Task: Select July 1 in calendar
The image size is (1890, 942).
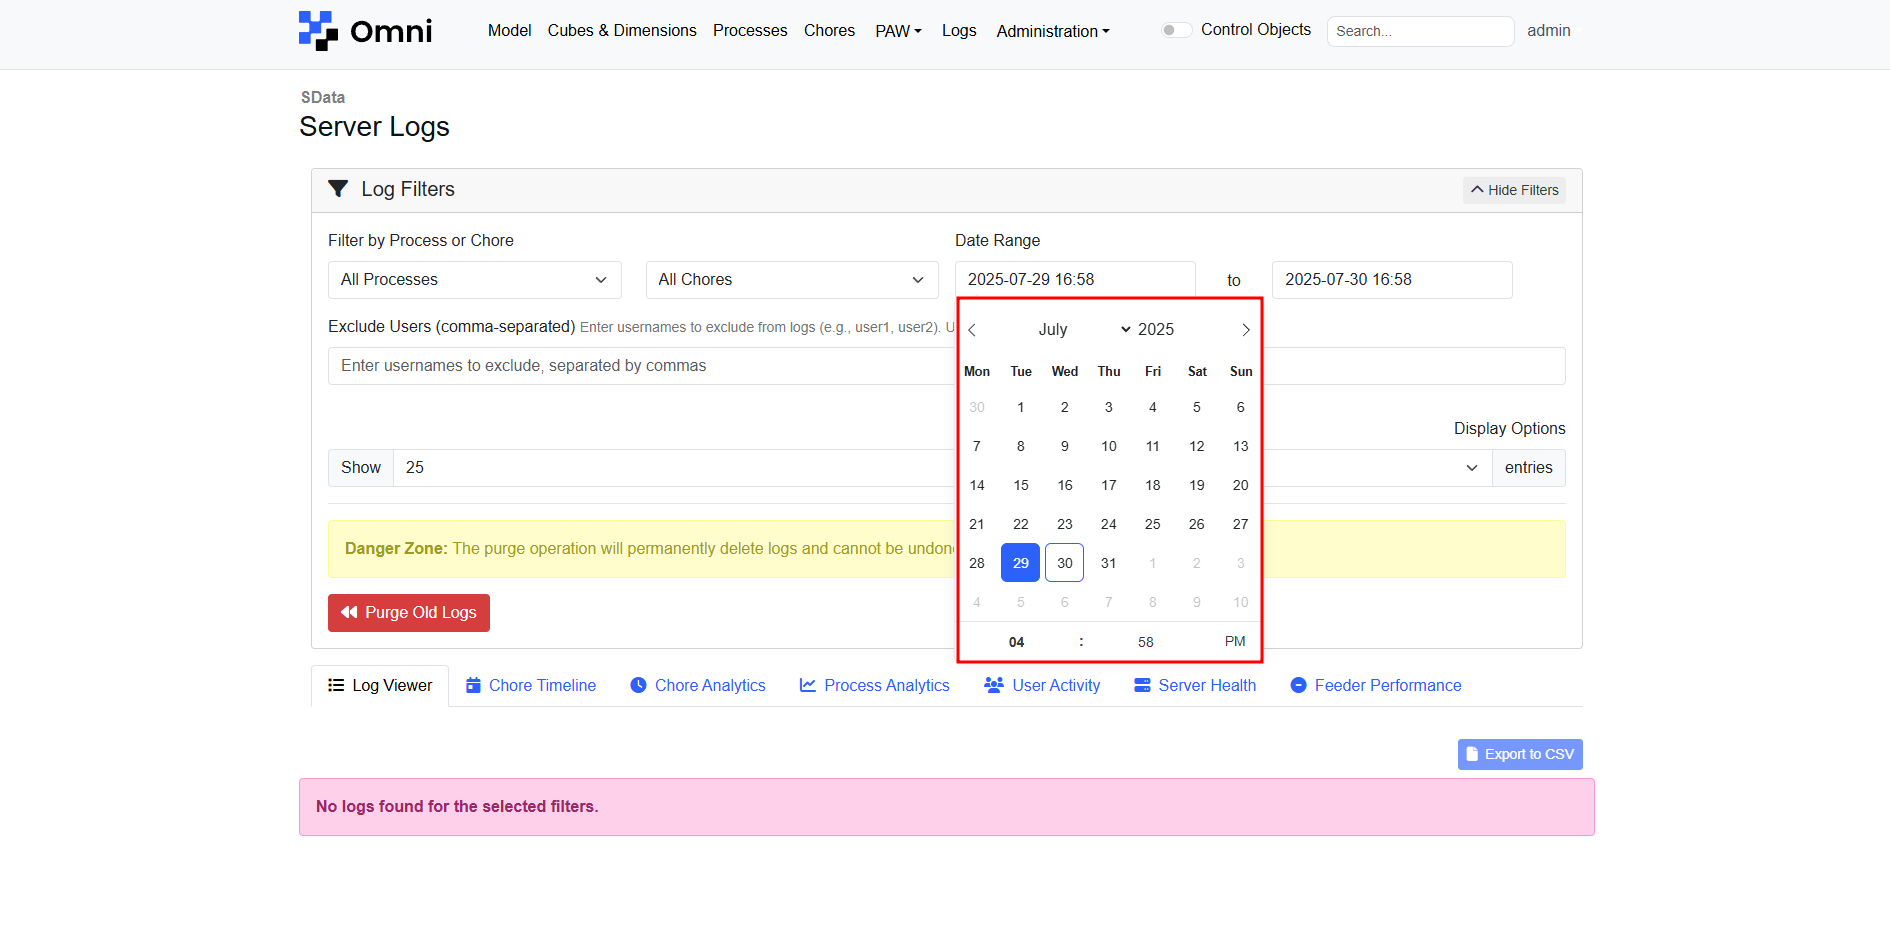Action: click(x=1020, y=407)
